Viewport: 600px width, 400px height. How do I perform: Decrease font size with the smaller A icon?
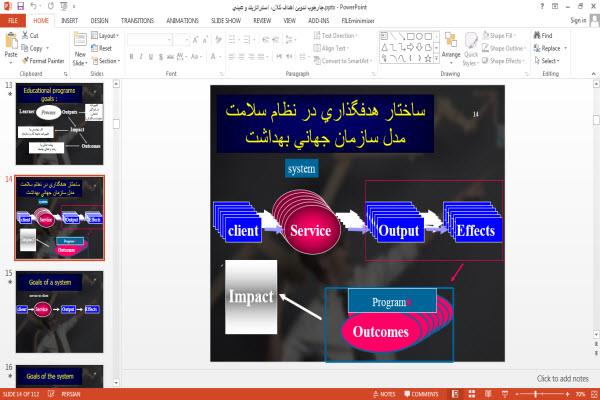click(205, 39)
